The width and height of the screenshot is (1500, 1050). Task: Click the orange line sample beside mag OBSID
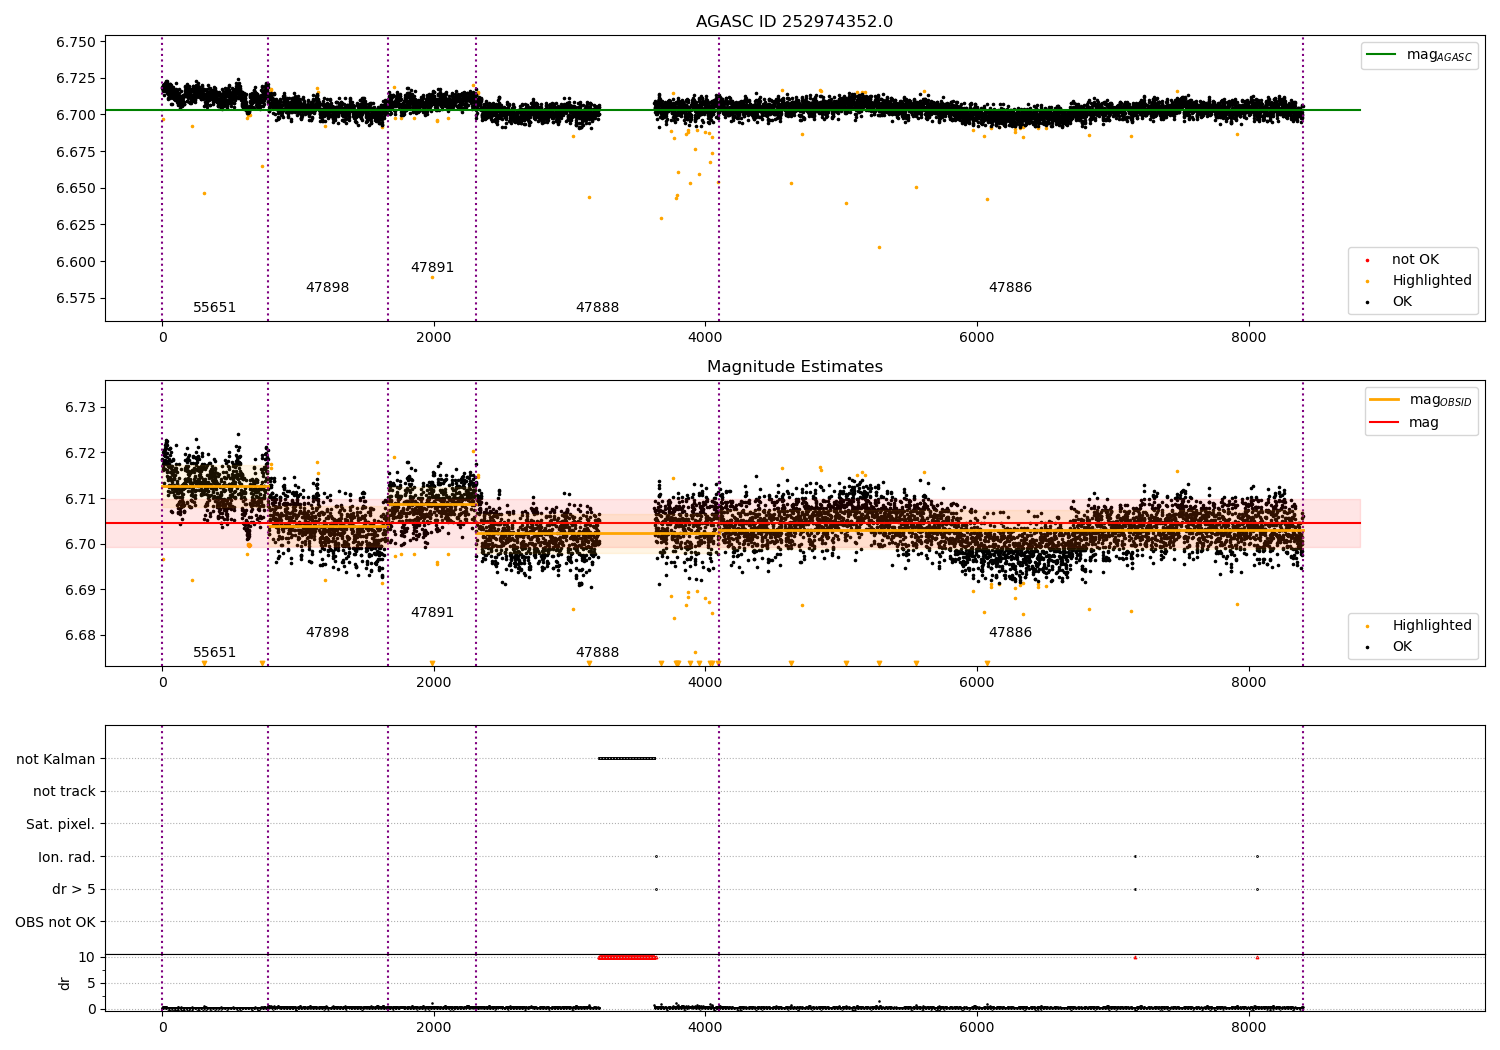tap(1385, 400)
